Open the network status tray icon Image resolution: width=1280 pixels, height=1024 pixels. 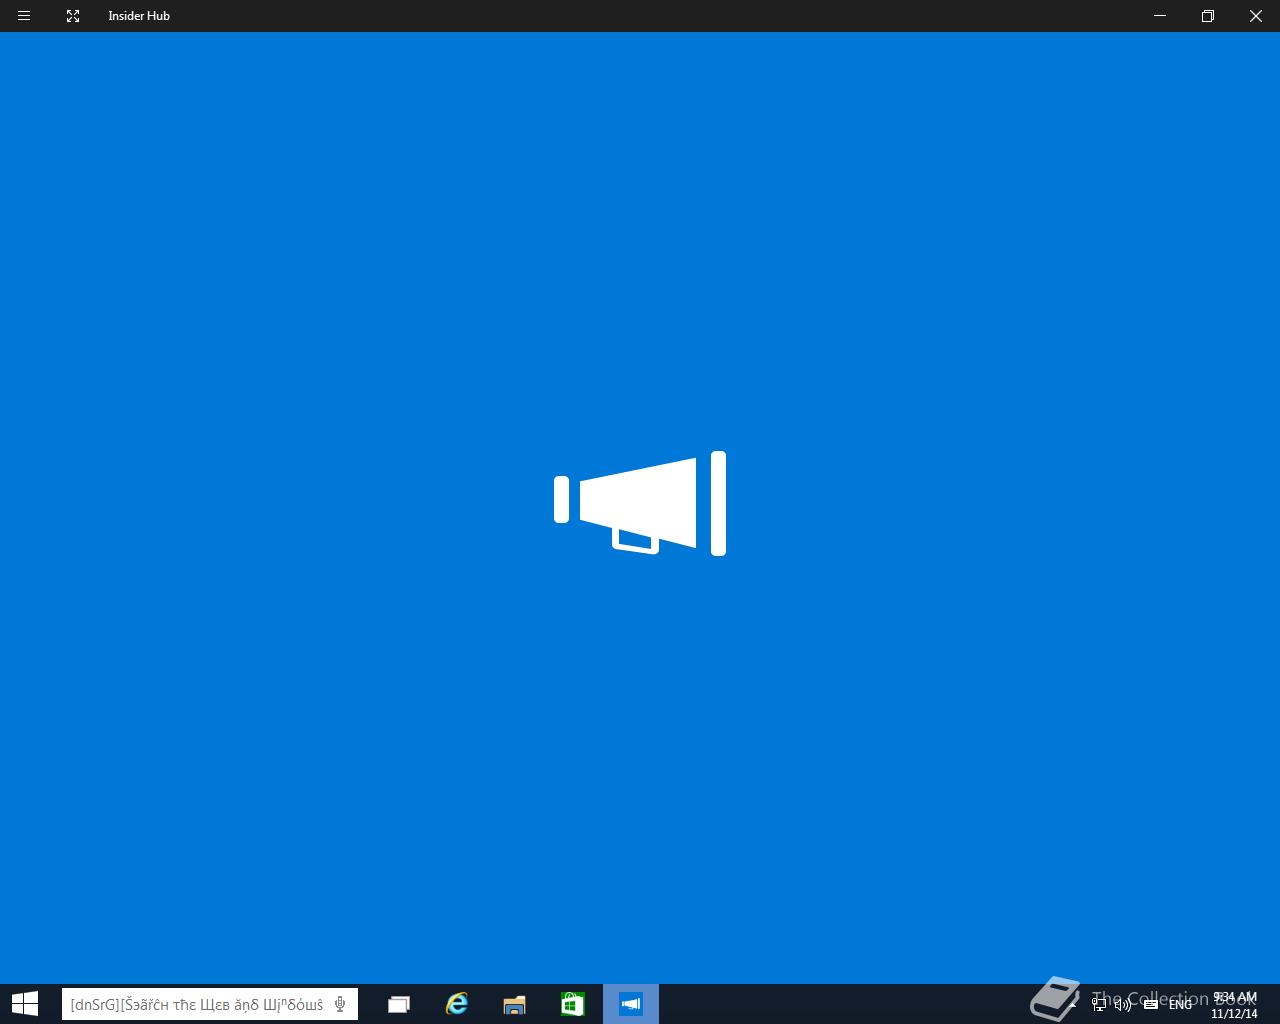(1099, 1004)
